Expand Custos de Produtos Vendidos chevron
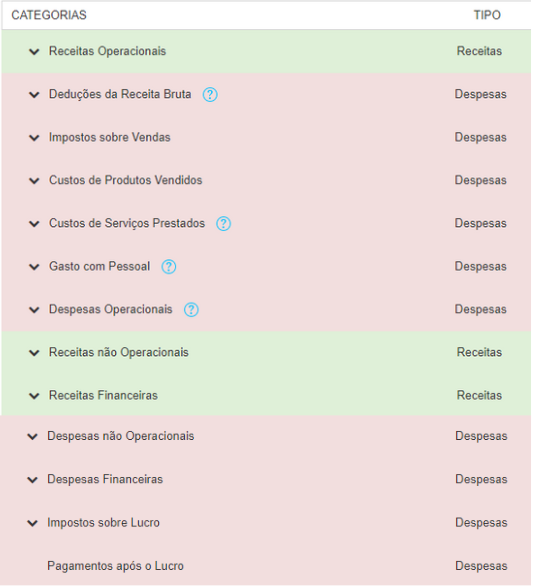The height and width of the screenshot is (586, 534). tap(34, 181)
